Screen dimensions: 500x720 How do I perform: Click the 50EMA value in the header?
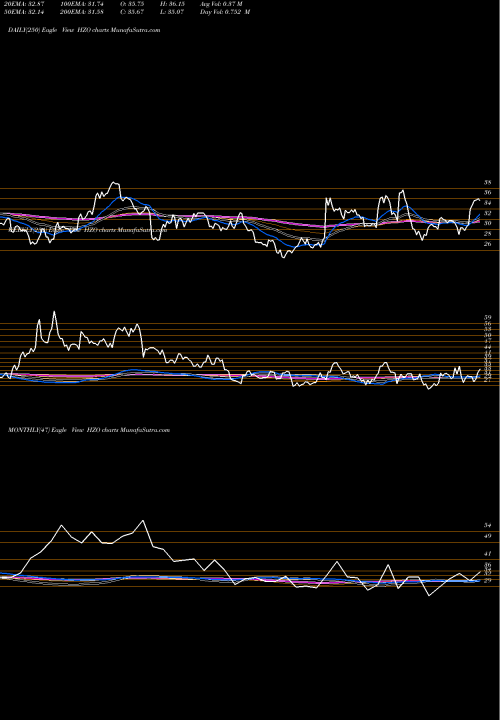pos(24,12)
